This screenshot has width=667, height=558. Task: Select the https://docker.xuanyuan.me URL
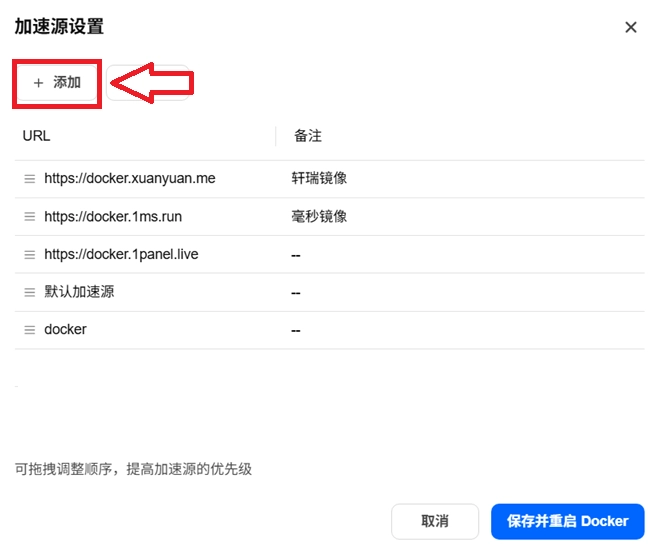[130, 178]
